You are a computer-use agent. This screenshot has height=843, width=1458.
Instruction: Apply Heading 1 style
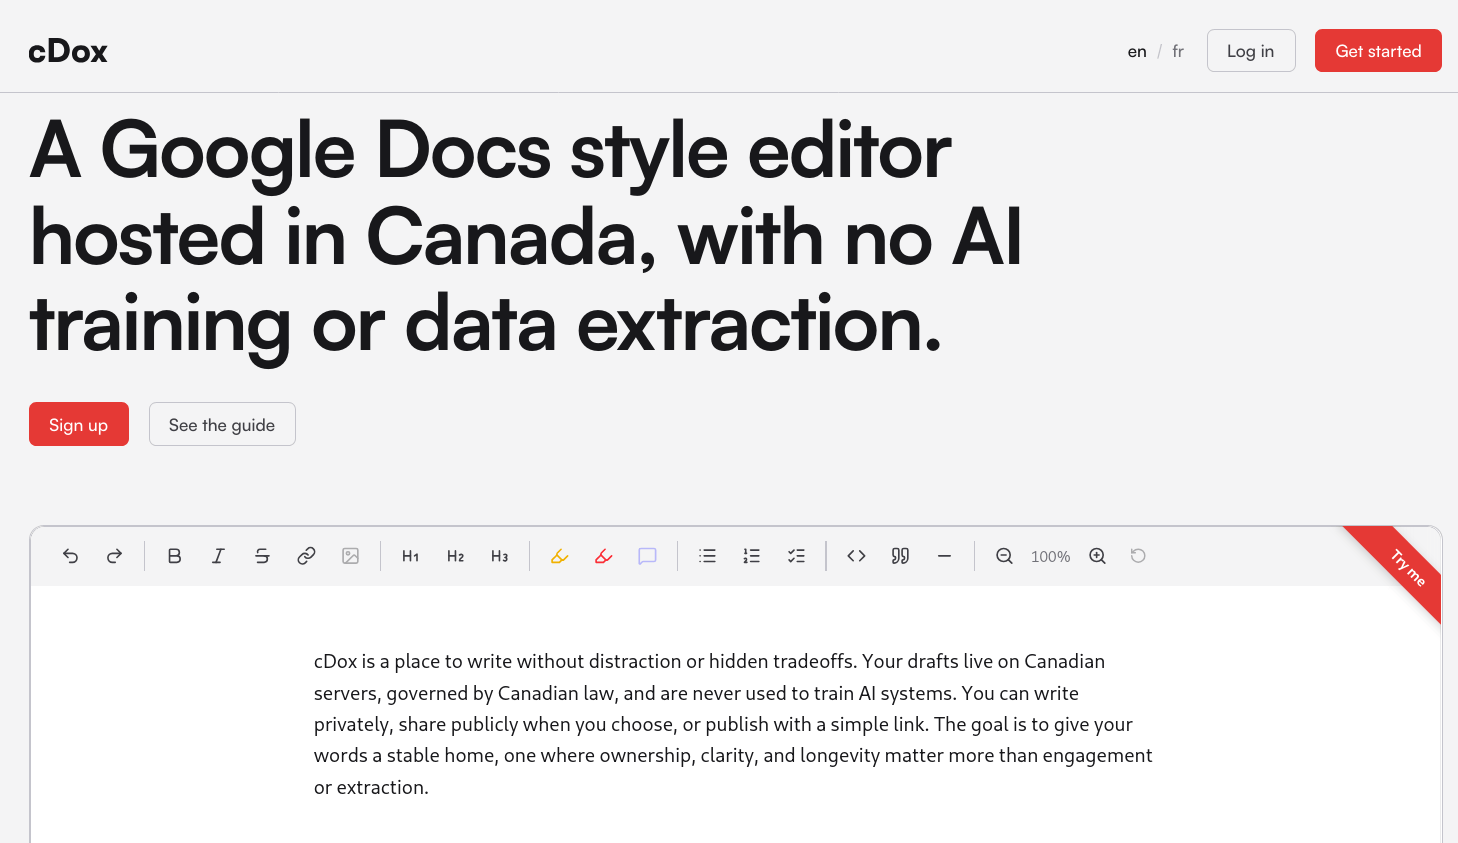pos(410,556)
